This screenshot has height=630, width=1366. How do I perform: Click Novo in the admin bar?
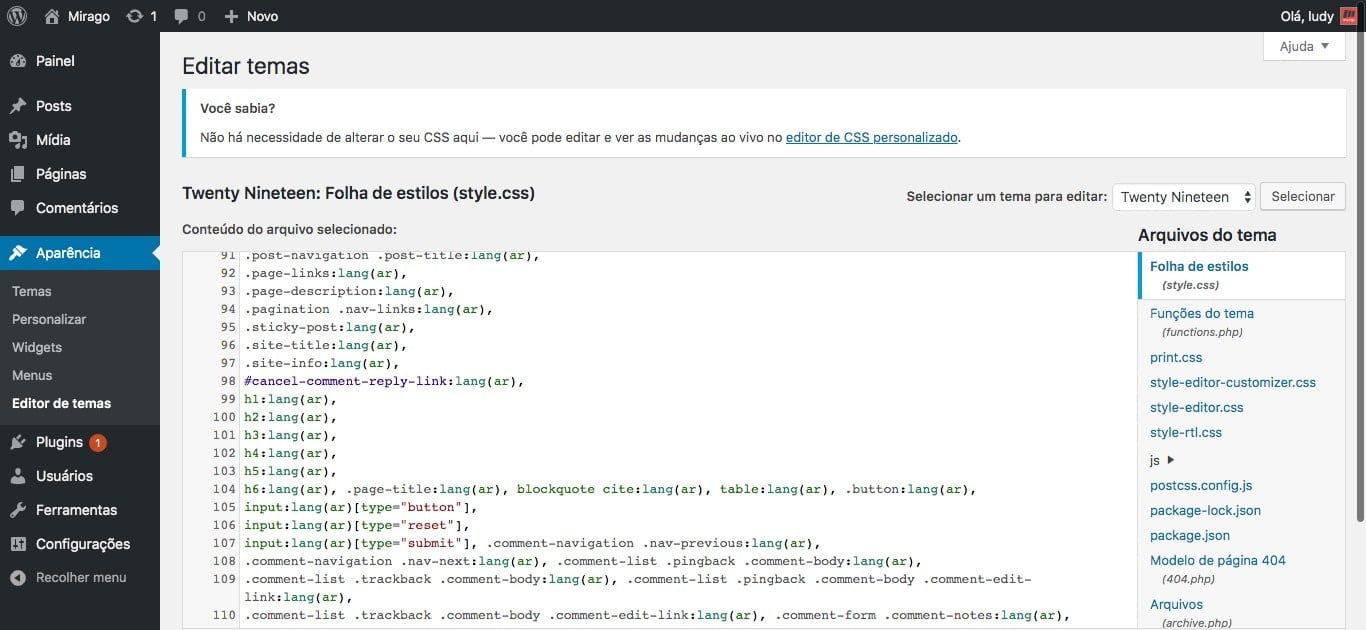263,16
